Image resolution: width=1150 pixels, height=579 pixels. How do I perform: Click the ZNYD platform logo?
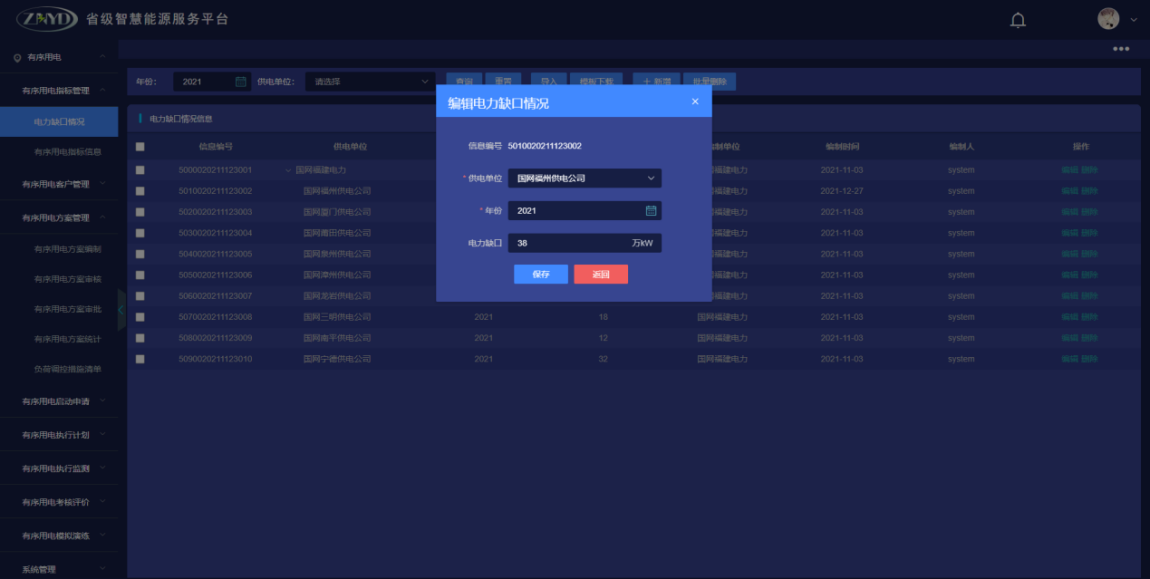(x=47, y=19)
